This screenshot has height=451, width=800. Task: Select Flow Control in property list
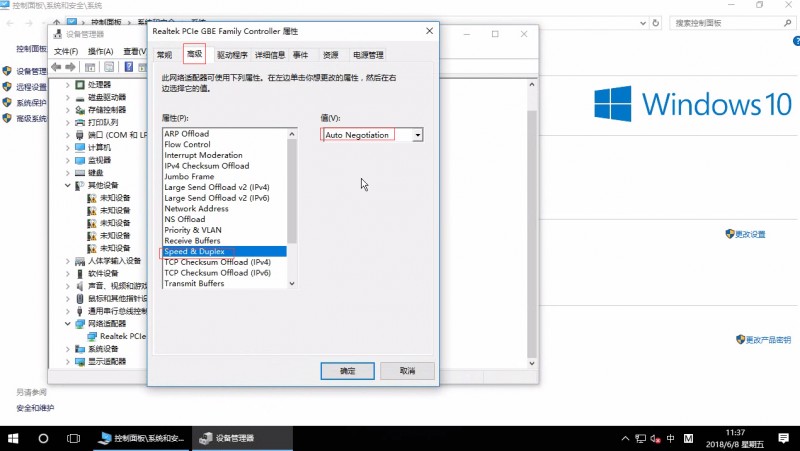(224, 144)
